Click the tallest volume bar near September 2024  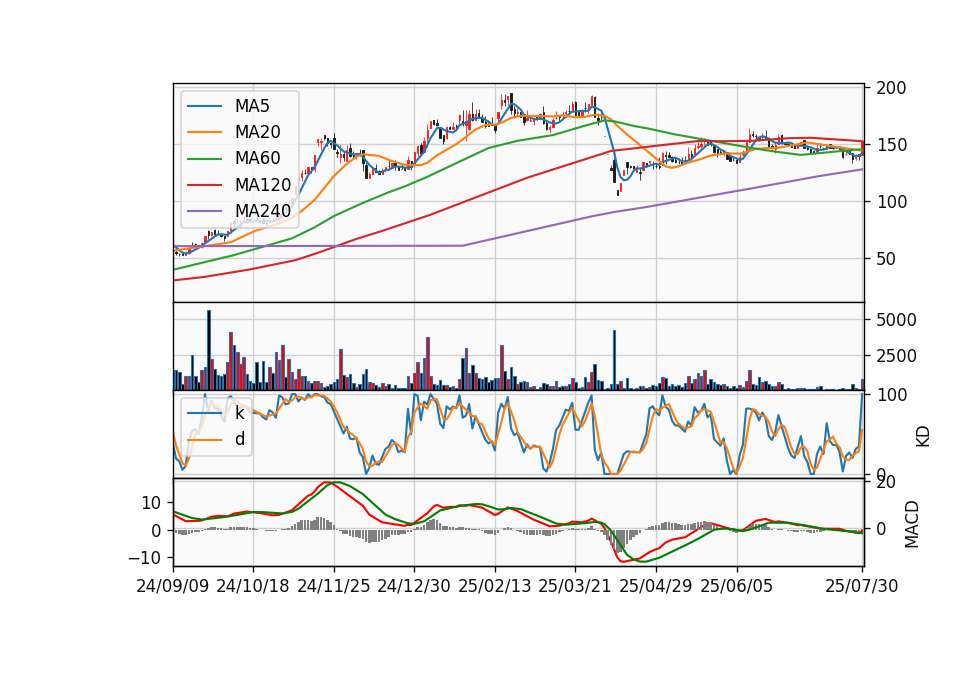point(209,350)
